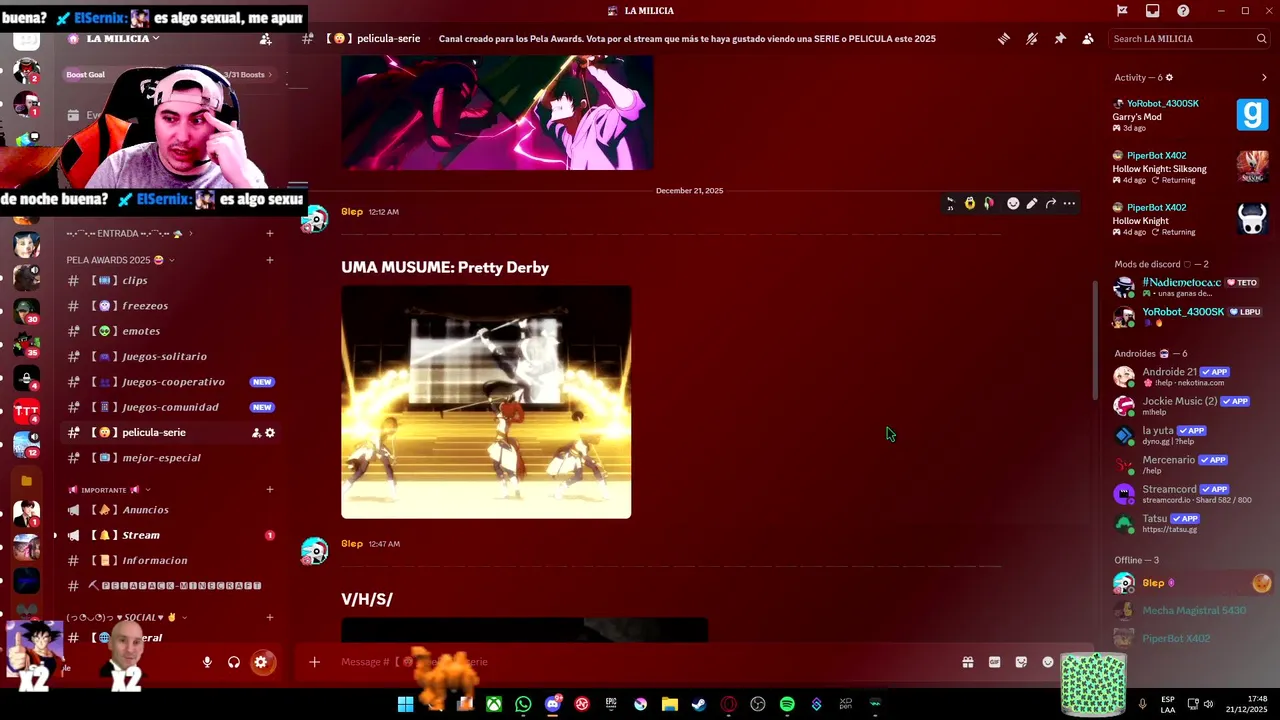Open Activity settings gear icon
The width and height of the screenshot is (1280, 720).
[x=1169, y=78]
